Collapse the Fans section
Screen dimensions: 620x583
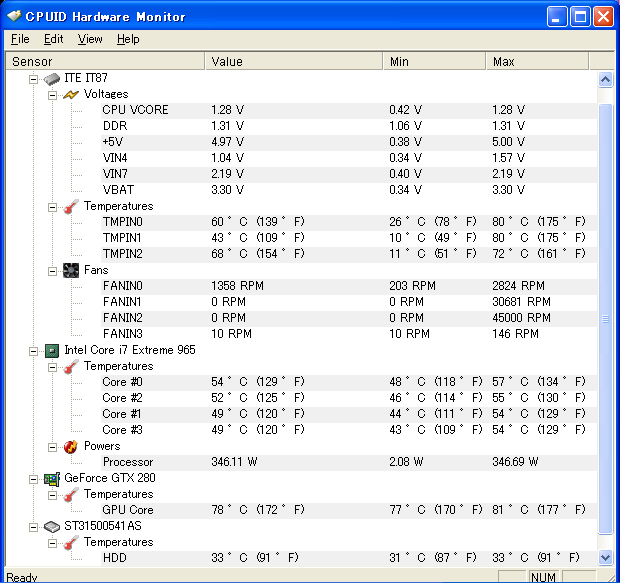click(x=52, y=270)
